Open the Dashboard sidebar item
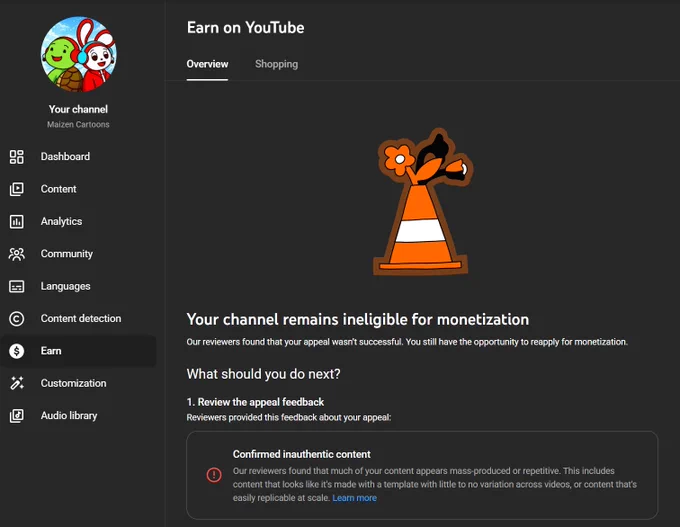Screen dimensions: 680x527 (x=78, y=157)
